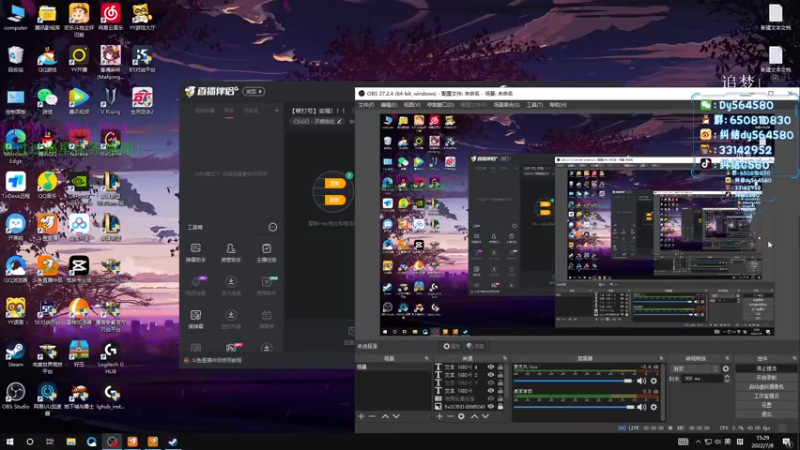Screen dimensions: 800x450
Task: Lock the 文本 (GDI+) 4 source
Action: click(x=501, y=367)
